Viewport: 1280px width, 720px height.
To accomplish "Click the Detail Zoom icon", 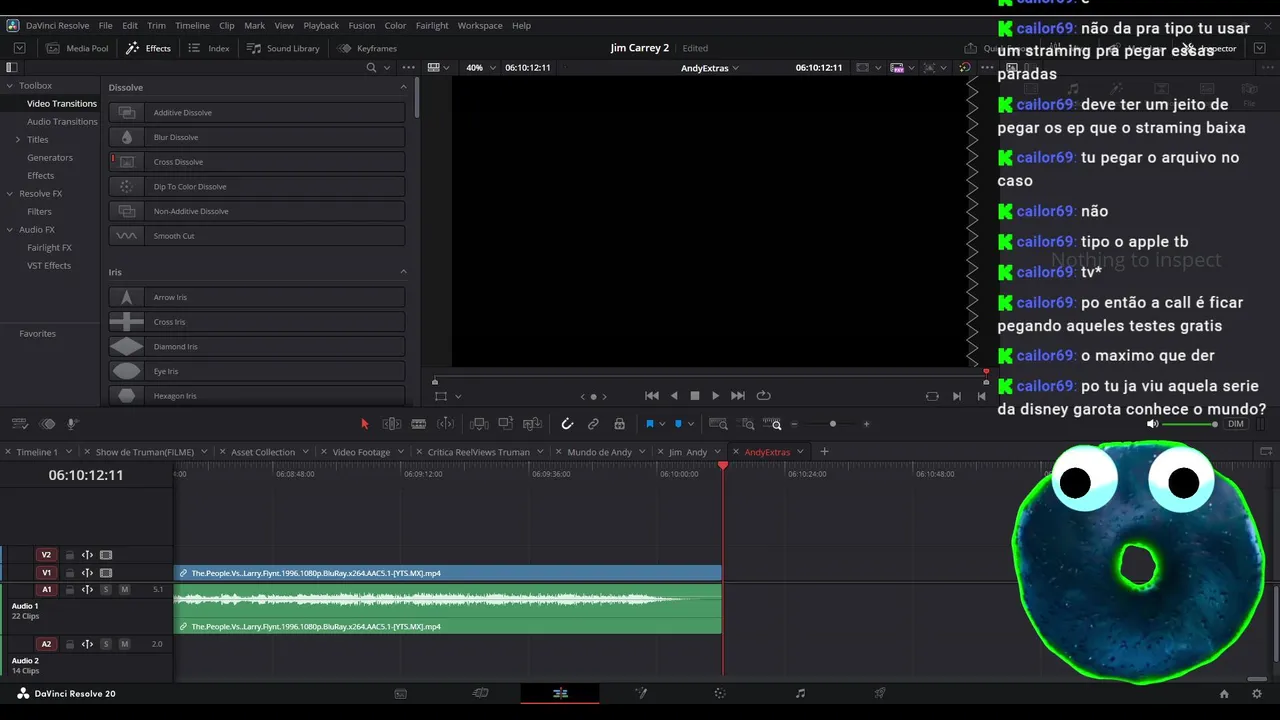I will tap(746, 424).
